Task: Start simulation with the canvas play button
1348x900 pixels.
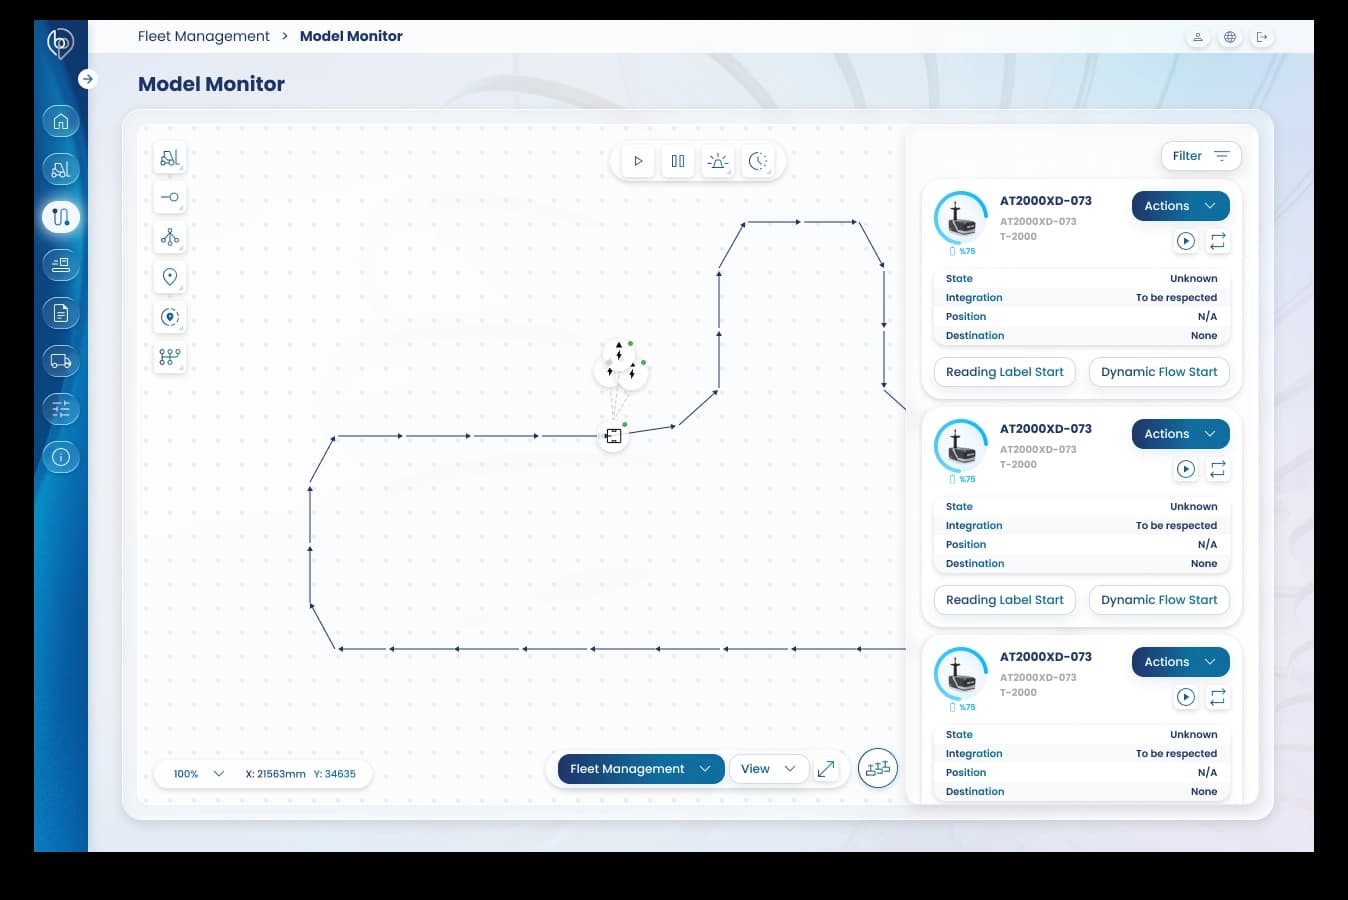Action: (638, 161)
